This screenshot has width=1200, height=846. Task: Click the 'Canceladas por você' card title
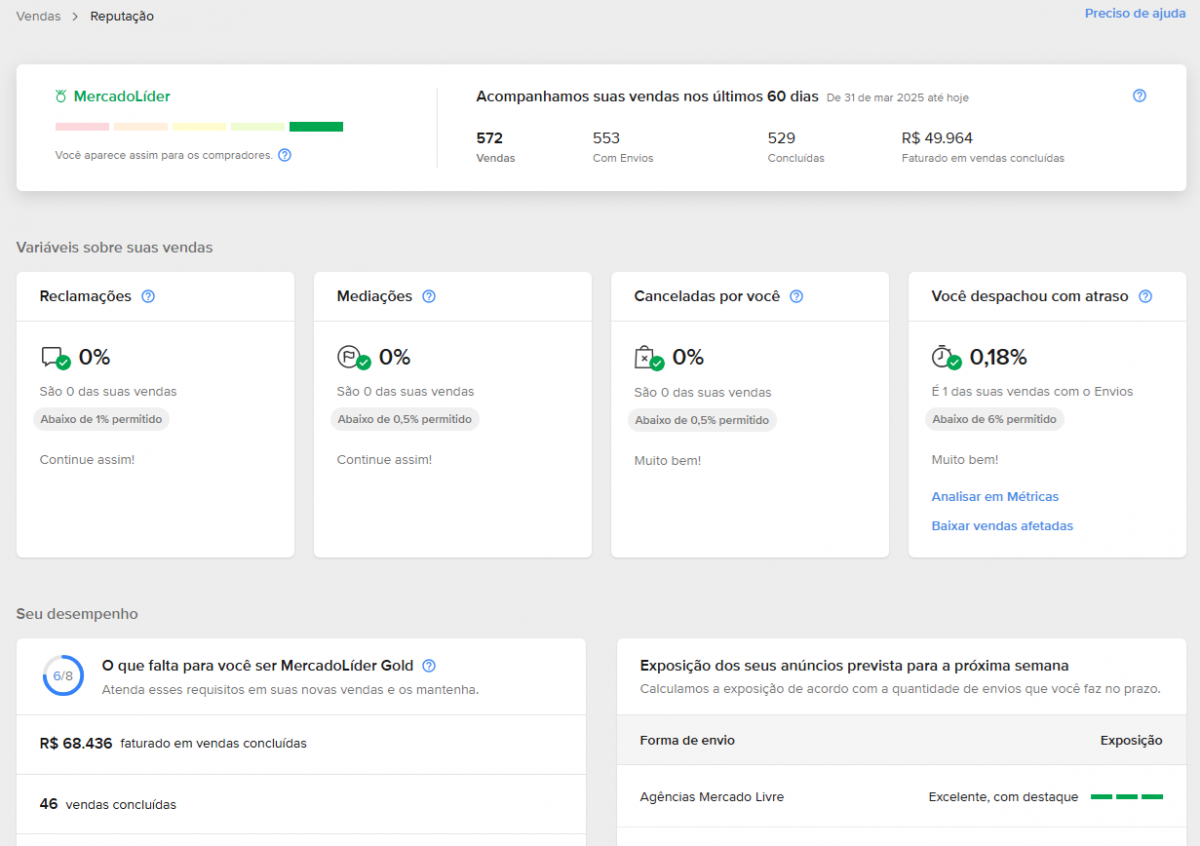pyautogui.click(x=707, y=296)
